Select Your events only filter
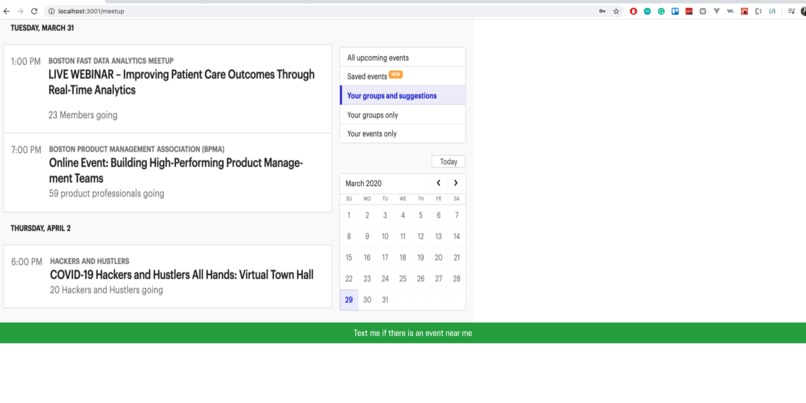Viewport: 806px width, 403px height. point(402,134)
